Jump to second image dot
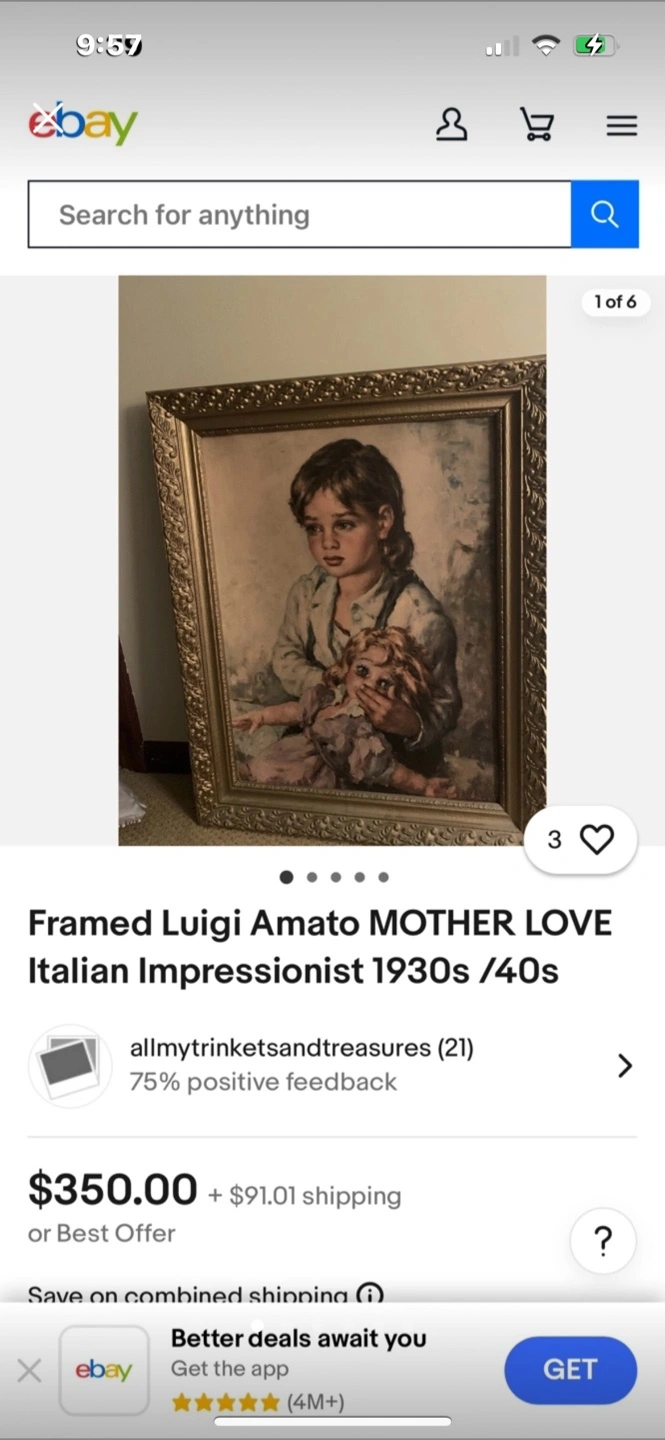The height and width of the screenshot is (1440, 665). tap(312, 877)
